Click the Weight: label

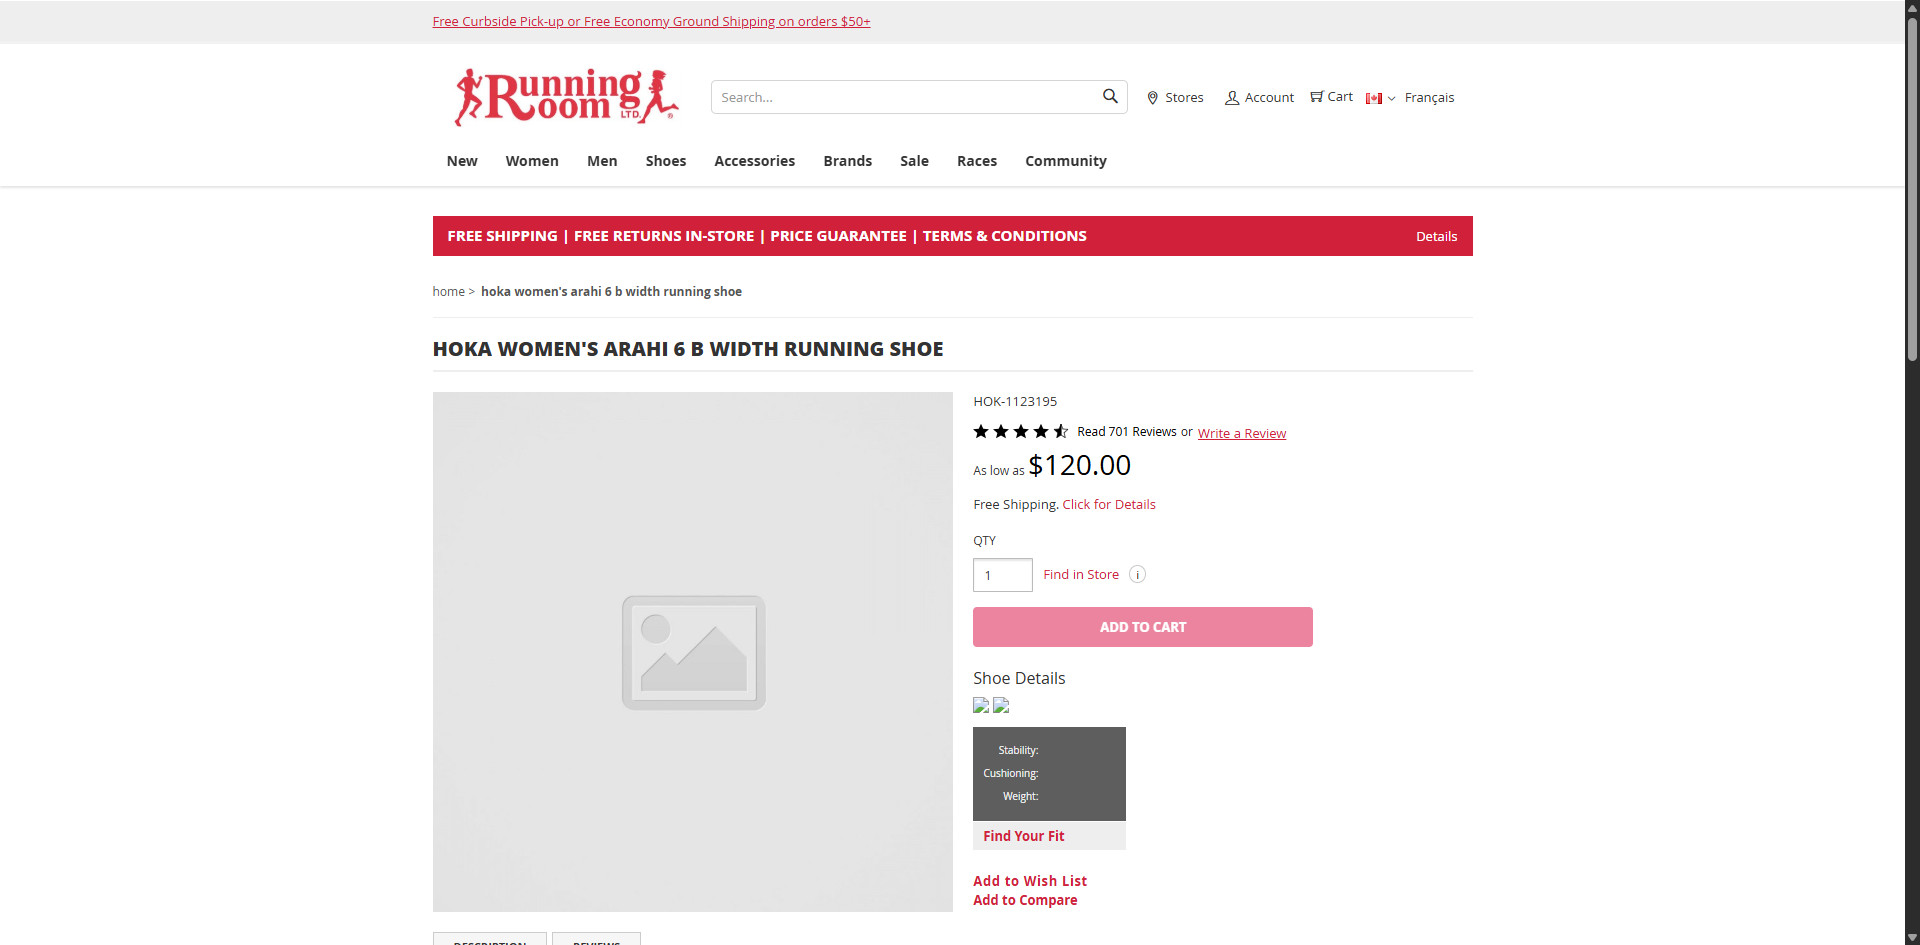tap(1021, 796)
